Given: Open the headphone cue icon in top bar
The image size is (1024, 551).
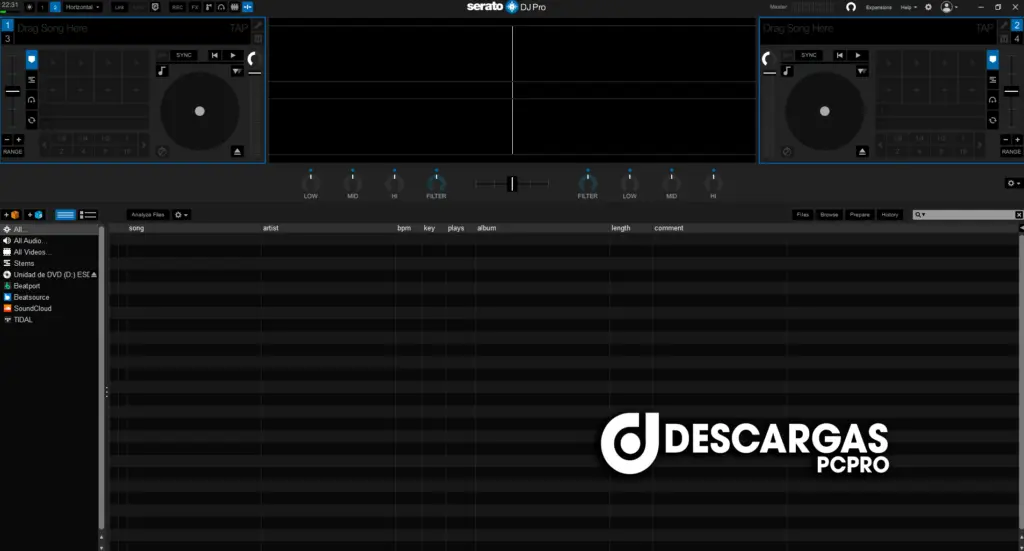Looking at the screenshot, I should coord(851,7).
